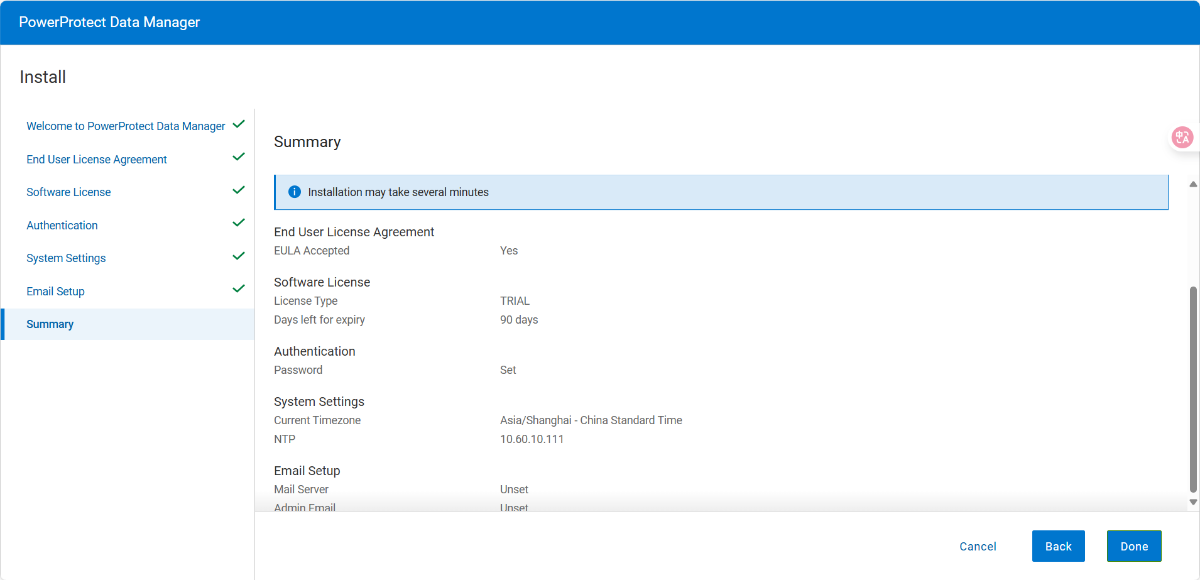Click the 'Email Setup' section heading in the summary
The width and height of the screenshot is (1200, 580).
307,471
